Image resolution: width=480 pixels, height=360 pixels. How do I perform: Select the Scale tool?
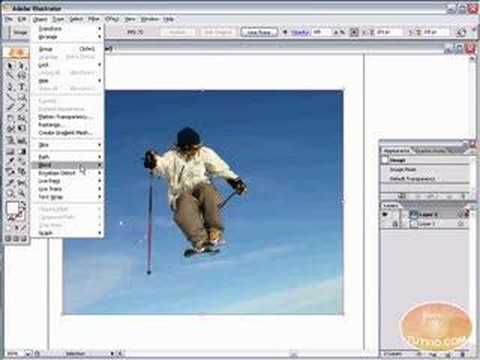point(22,119)
